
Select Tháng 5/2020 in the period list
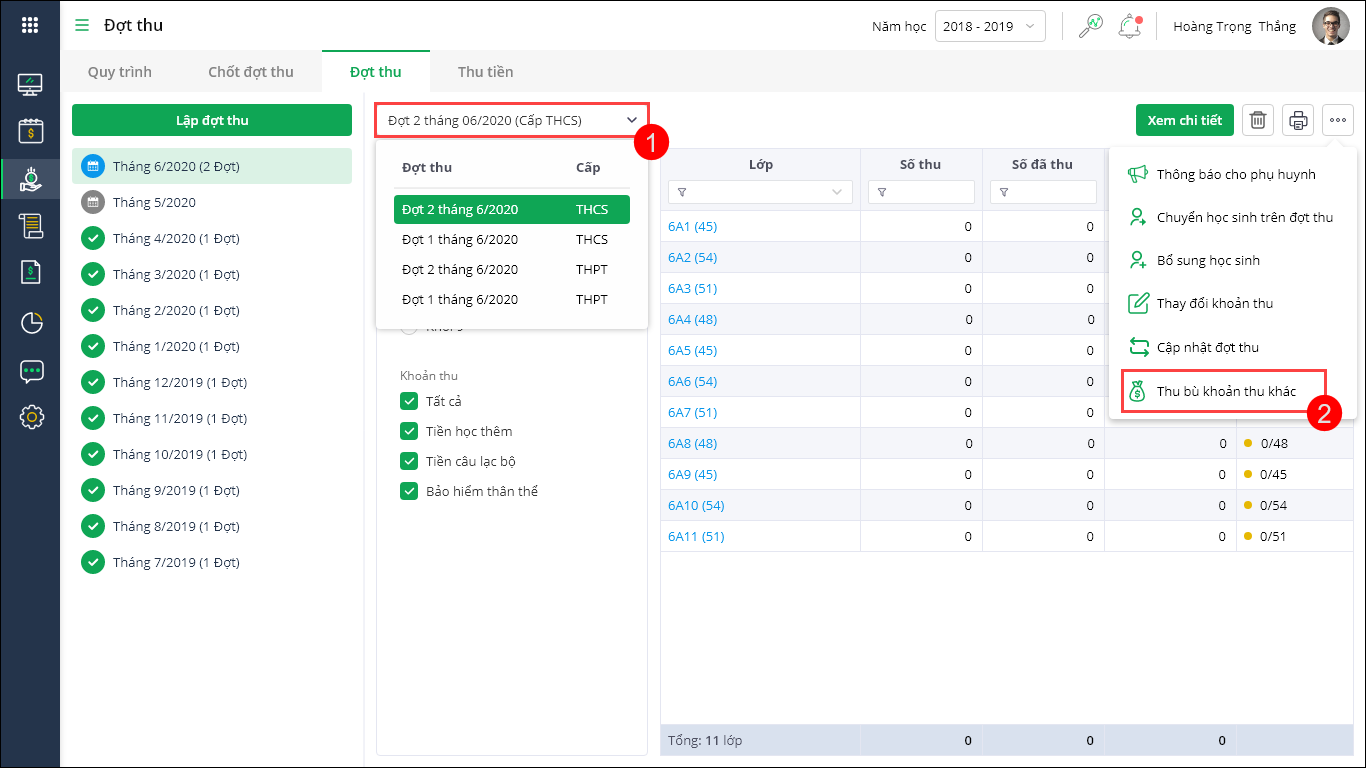[x=154, y=202]
